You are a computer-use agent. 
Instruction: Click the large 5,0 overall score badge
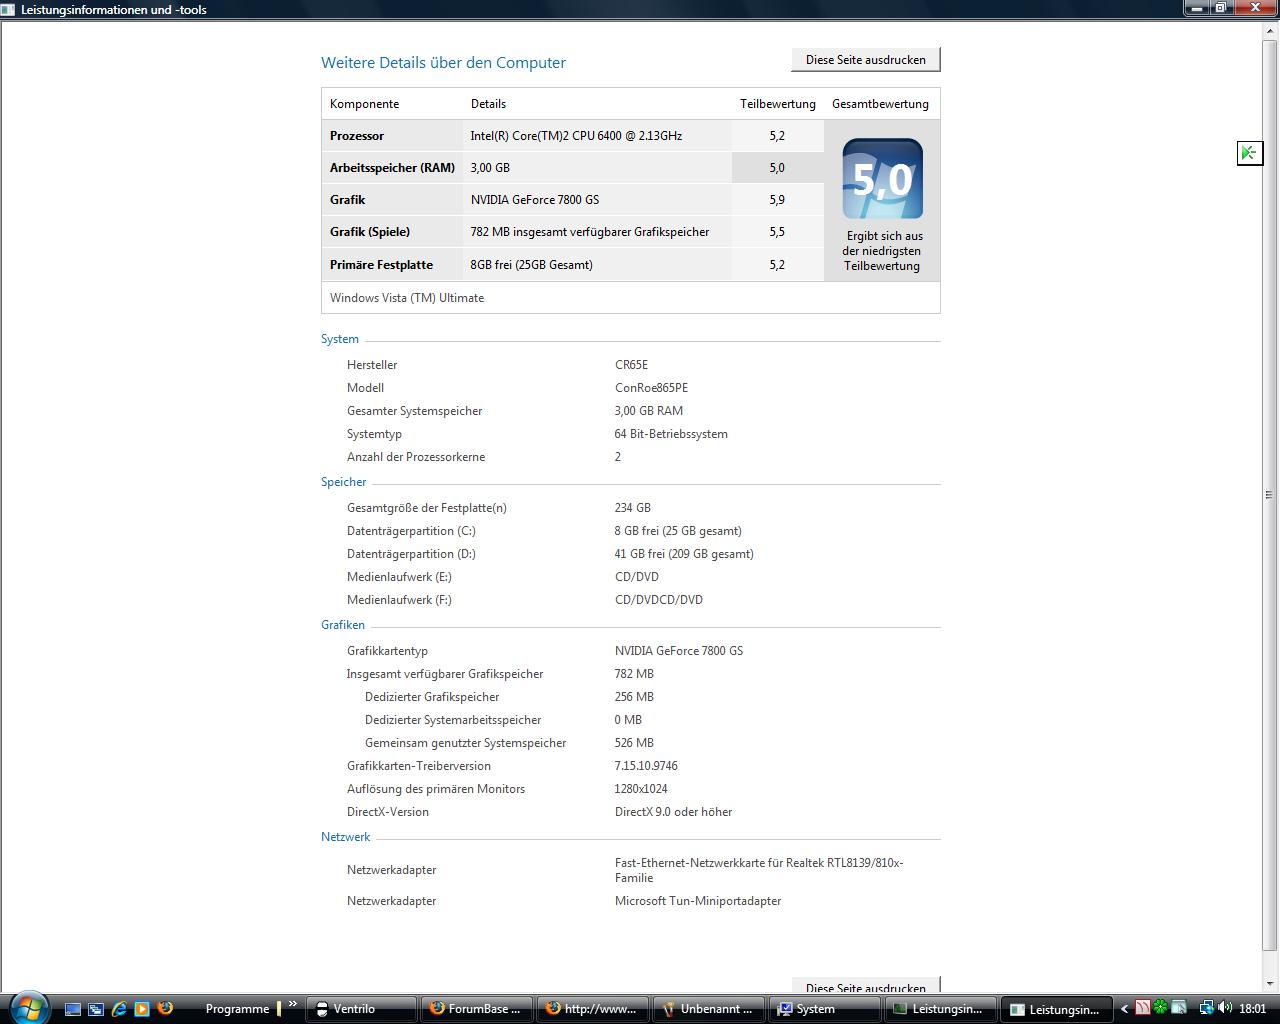click(x=882, y=179)
